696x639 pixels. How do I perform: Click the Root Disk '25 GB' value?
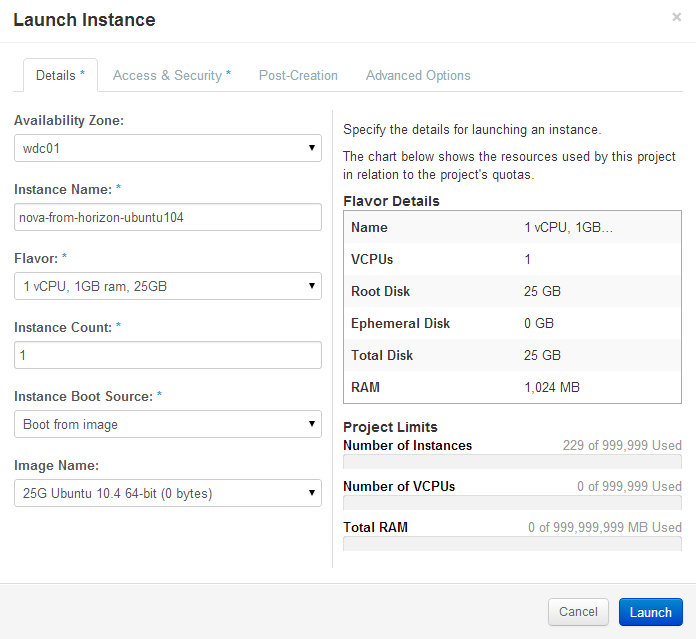(542, 291)
